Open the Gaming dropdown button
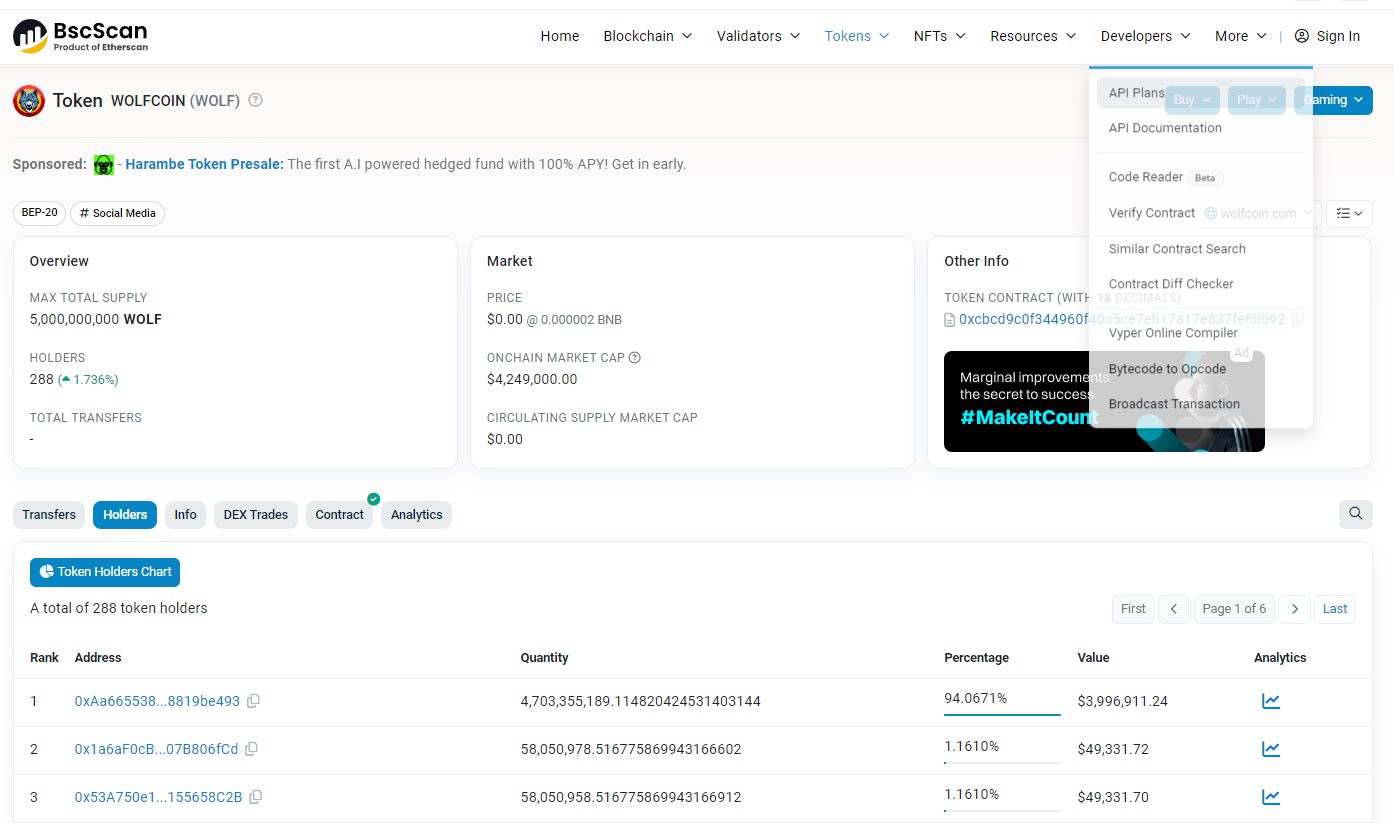1394x823 pixels. (x=1333, y=100)
